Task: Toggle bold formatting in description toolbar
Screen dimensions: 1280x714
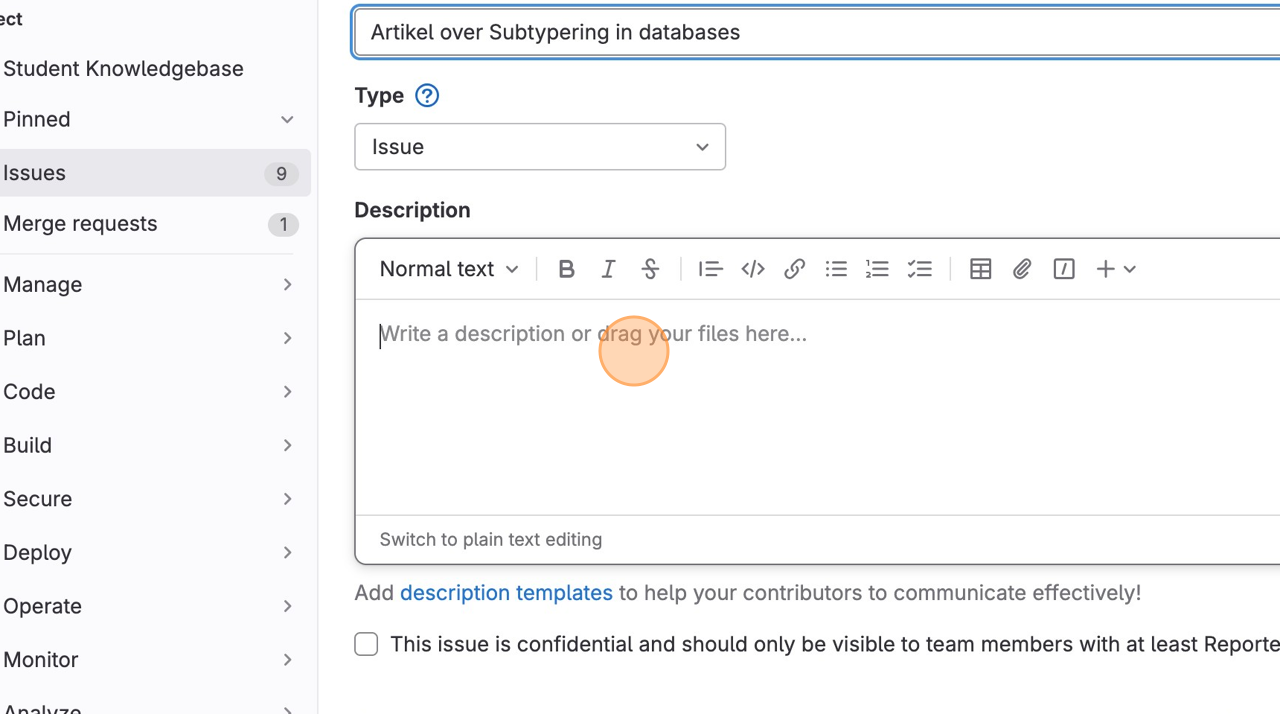Action: [x=566, y=269]
